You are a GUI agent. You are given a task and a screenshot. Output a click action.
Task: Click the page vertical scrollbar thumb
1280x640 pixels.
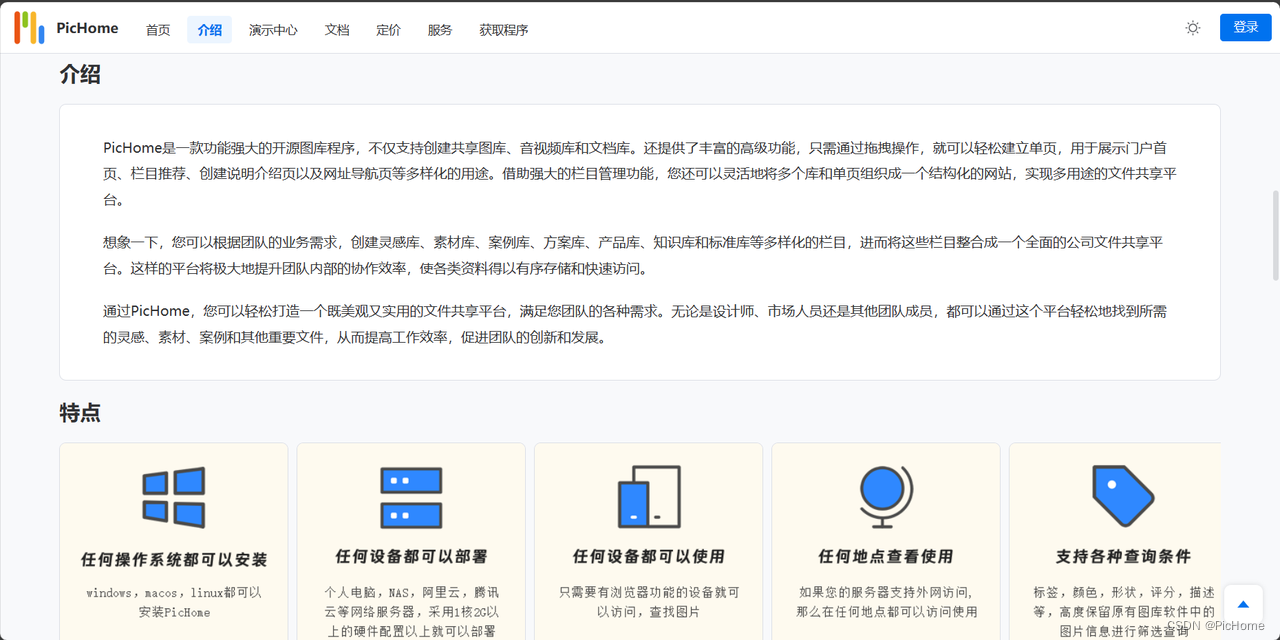(x=1275, y=235)
